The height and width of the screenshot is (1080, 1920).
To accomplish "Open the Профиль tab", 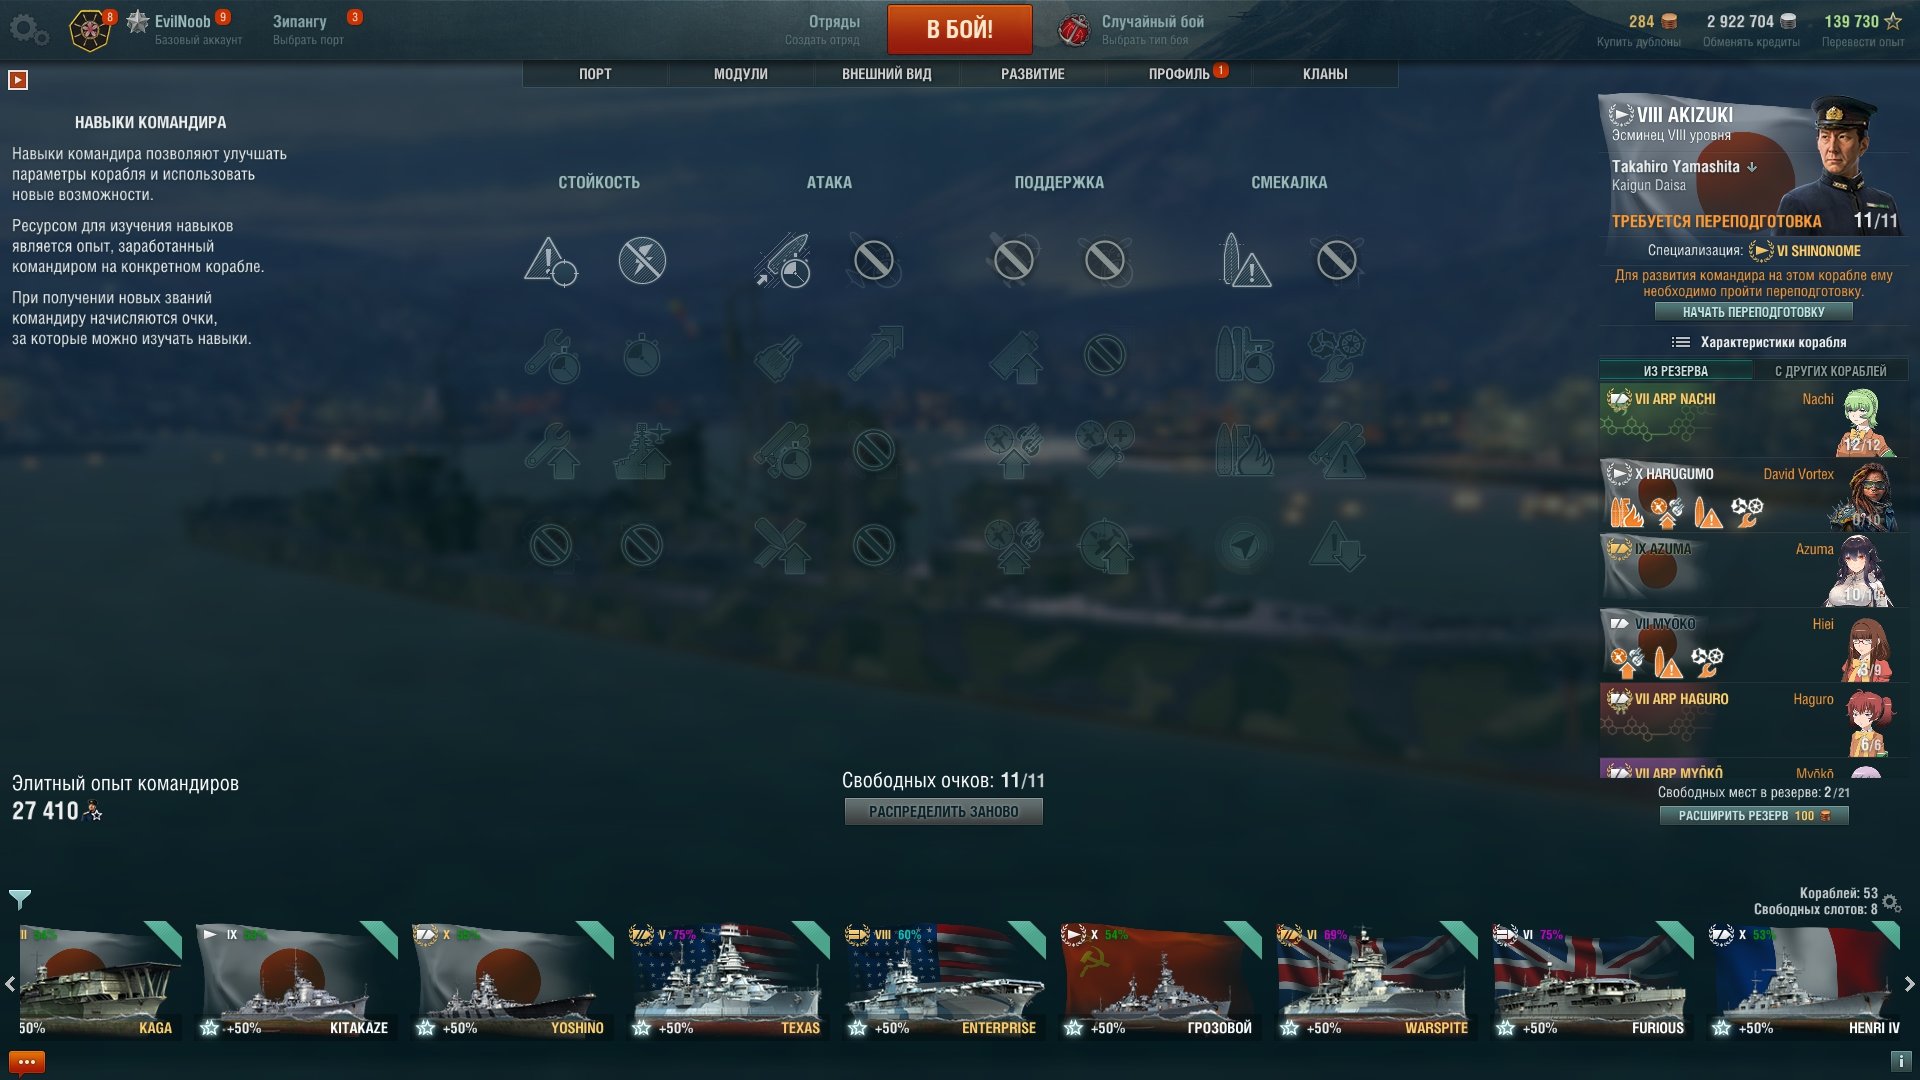I will [1179, 74].
